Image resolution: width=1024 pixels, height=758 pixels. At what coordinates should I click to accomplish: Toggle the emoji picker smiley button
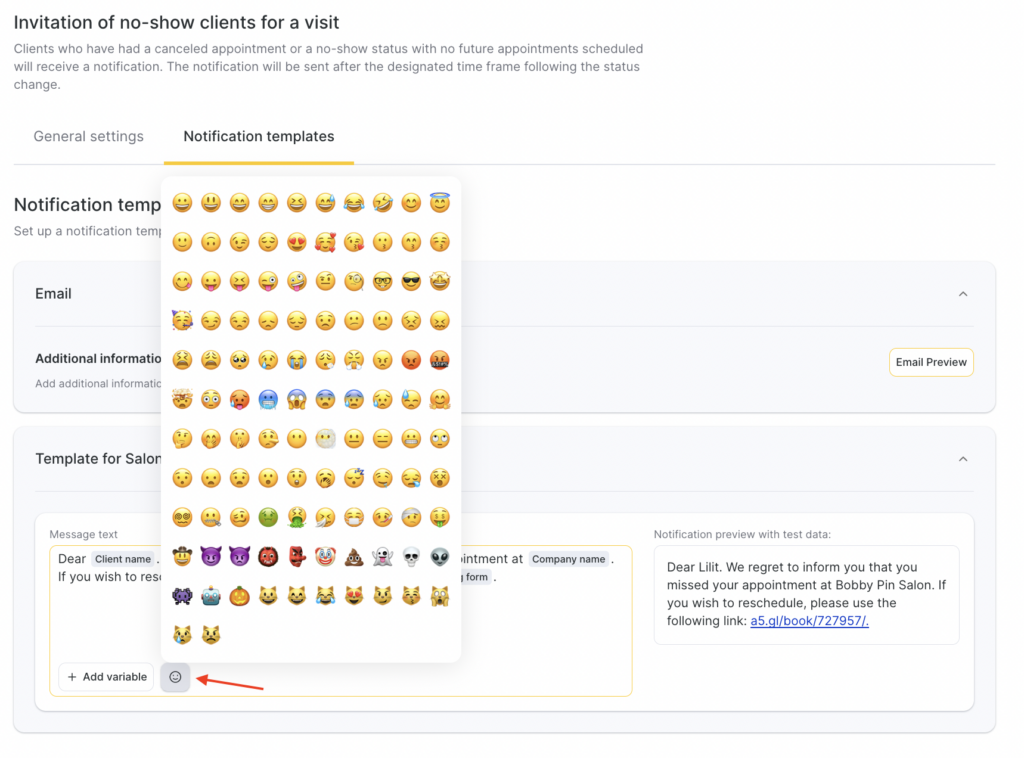(x=175, y=677)
